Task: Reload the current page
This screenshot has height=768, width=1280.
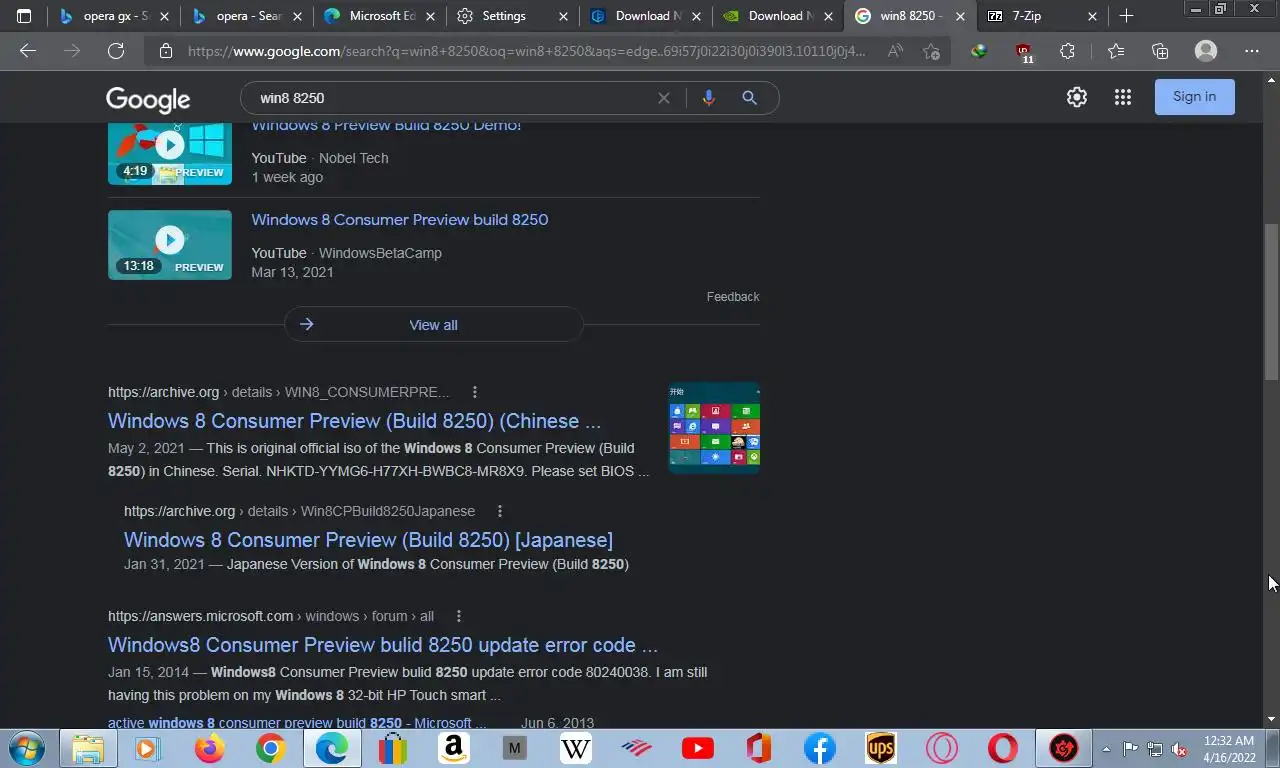Action: coord(116,51)
